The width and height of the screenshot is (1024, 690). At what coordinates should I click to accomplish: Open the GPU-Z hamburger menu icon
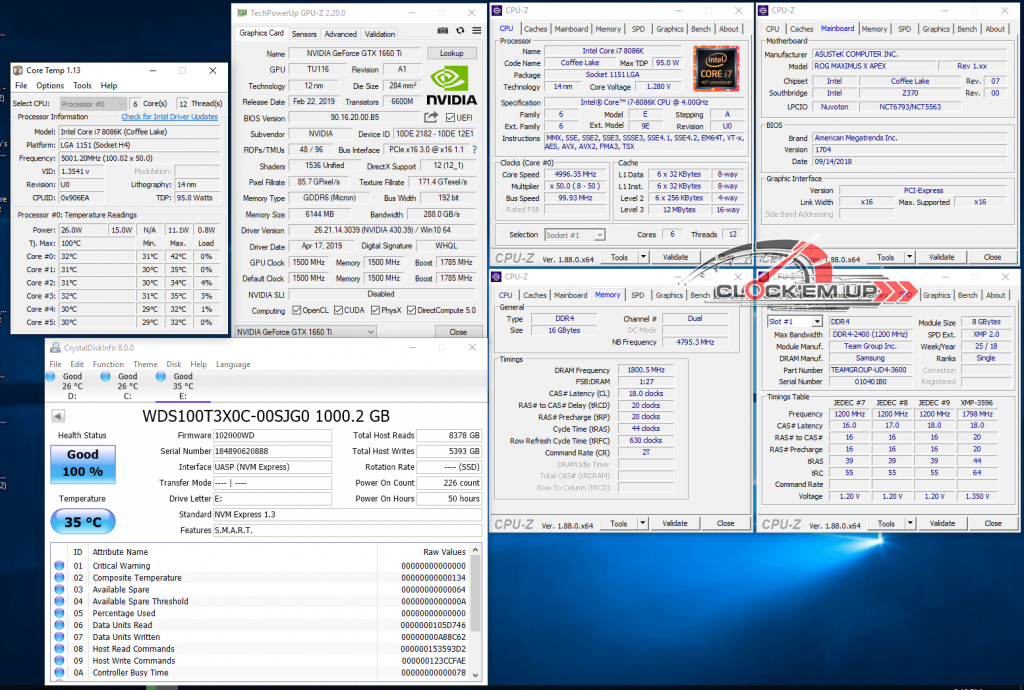tap(477, 31)
